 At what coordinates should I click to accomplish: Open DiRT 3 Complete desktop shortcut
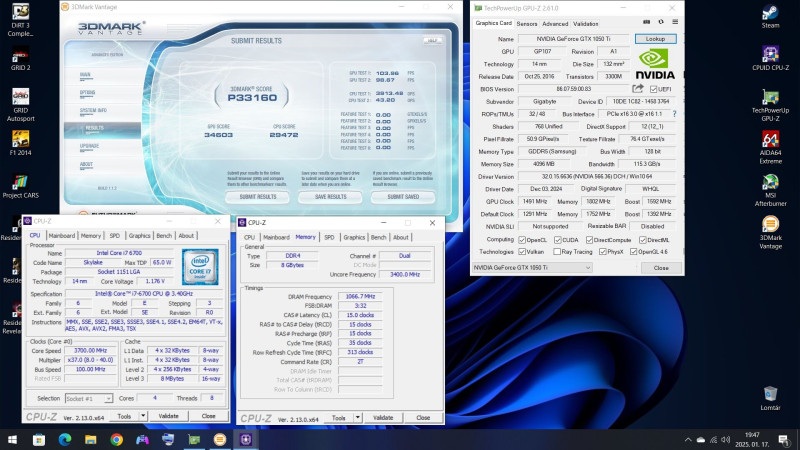(20, 20)
